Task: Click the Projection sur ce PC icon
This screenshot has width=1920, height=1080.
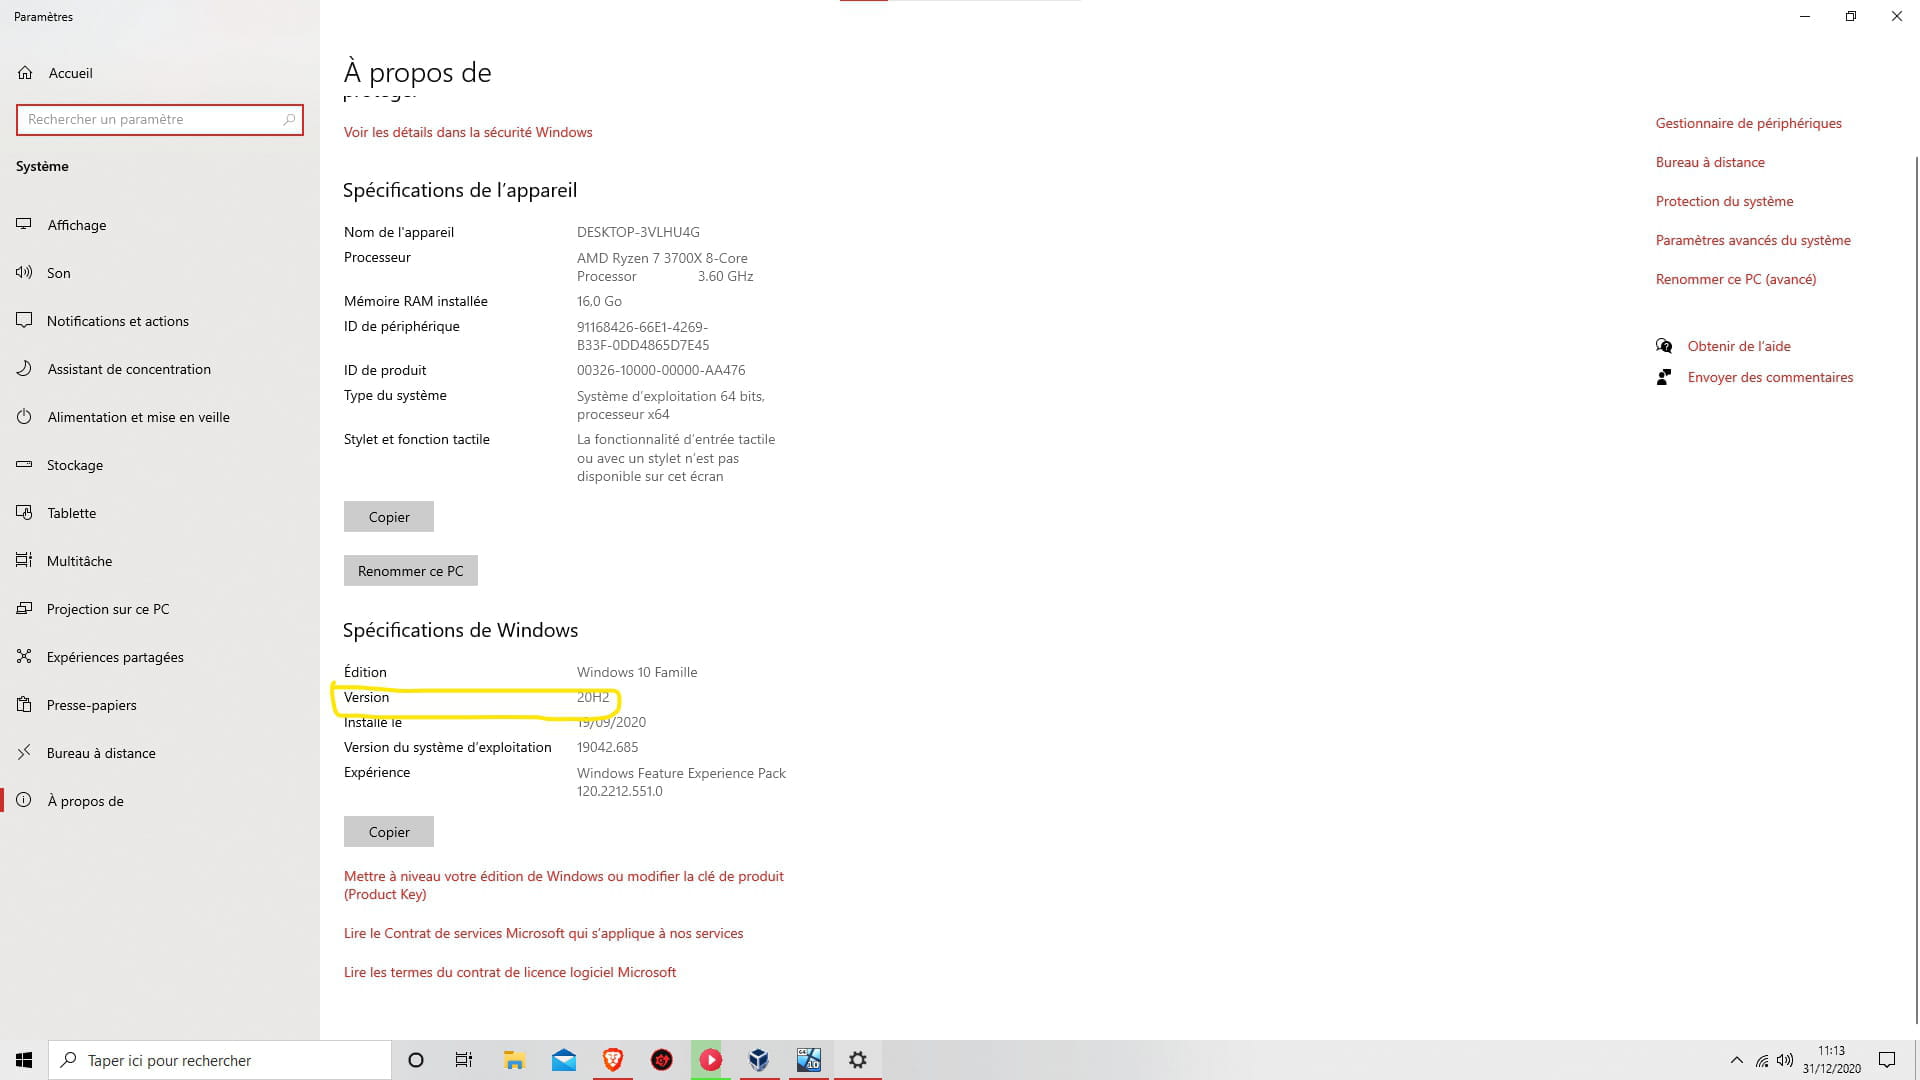Action: coord(24,608)
